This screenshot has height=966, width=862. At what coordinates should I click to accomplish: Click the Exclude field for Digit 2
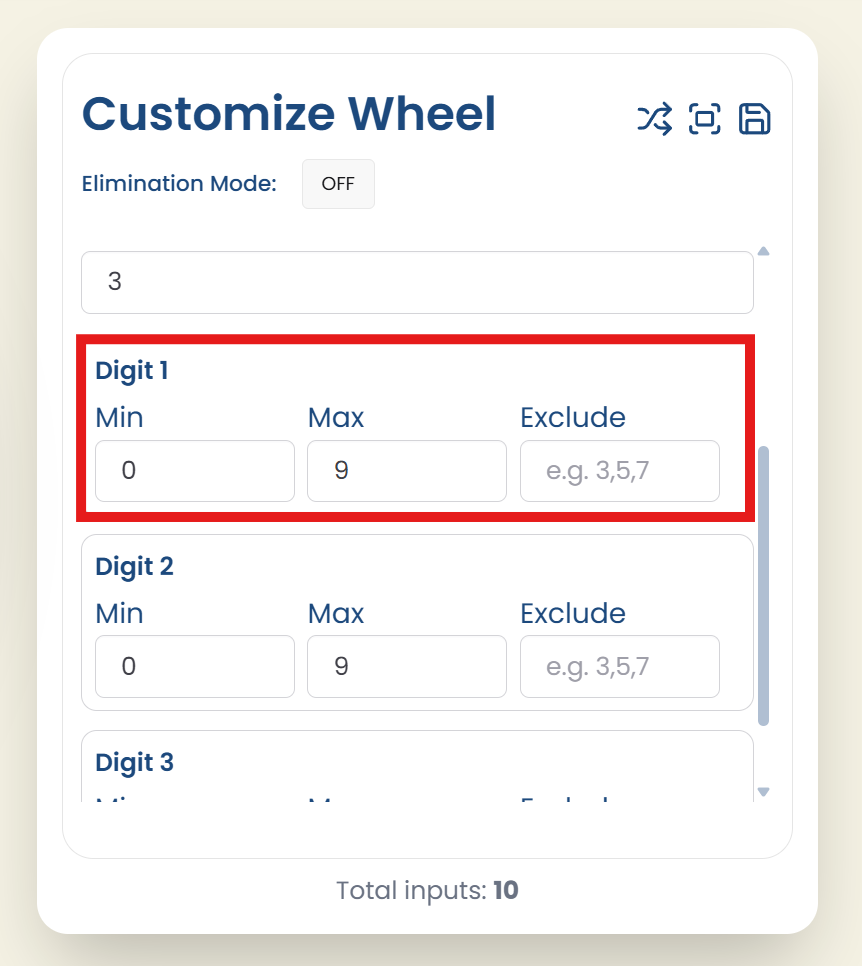619,666
